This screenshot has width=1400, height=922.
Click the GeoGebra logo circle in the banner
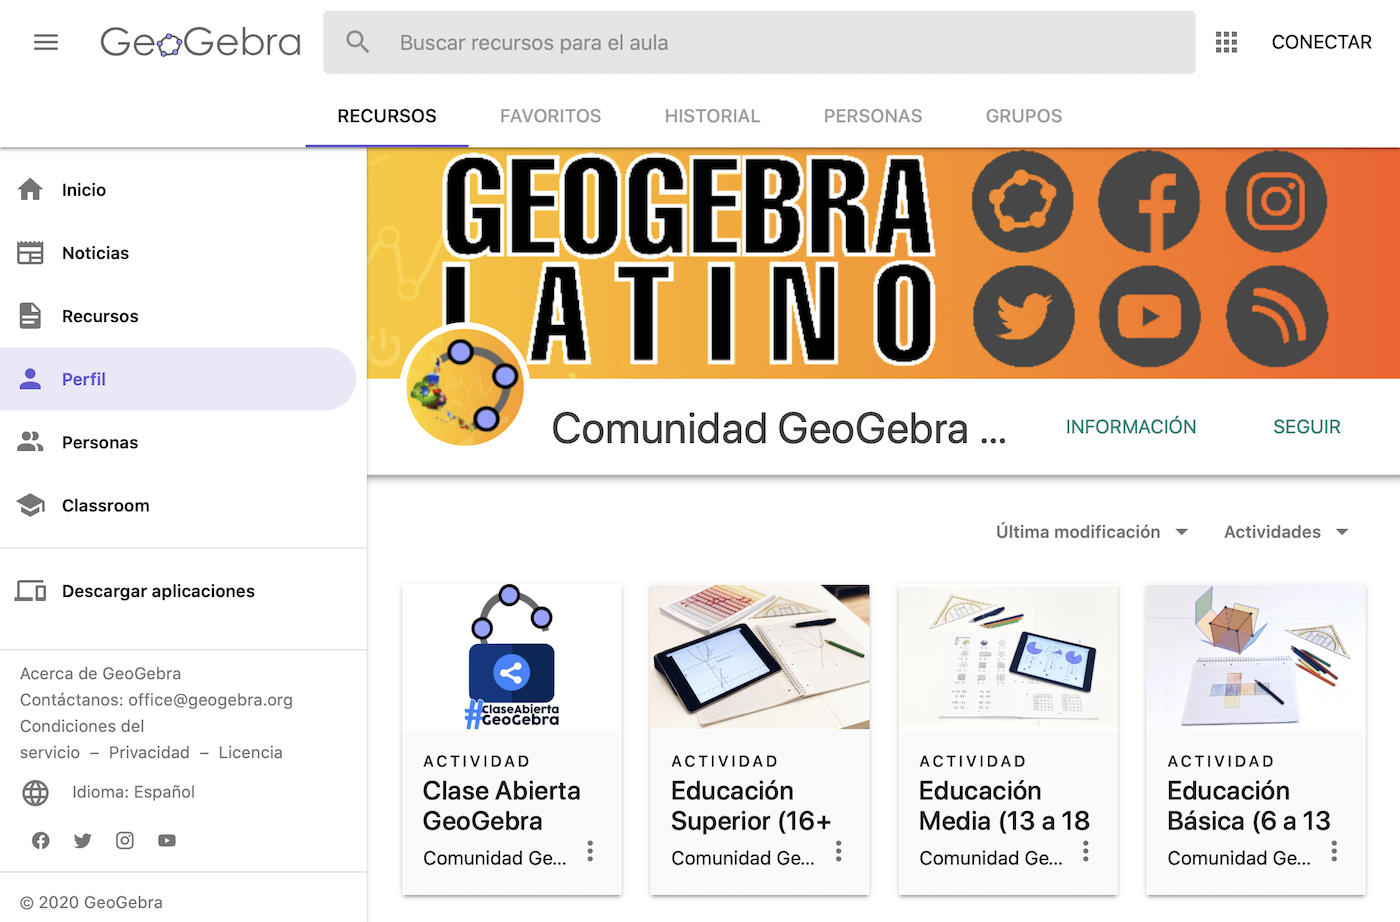[x=1022, y=201]
